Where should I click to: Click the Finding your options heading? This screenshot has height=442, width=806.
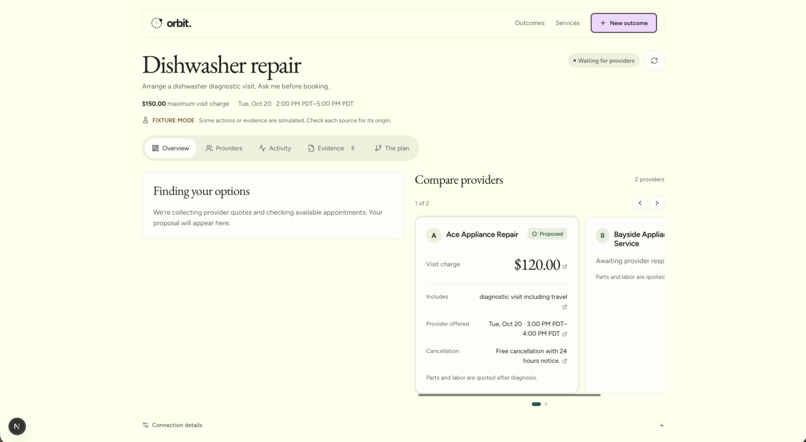click(202, 191)
